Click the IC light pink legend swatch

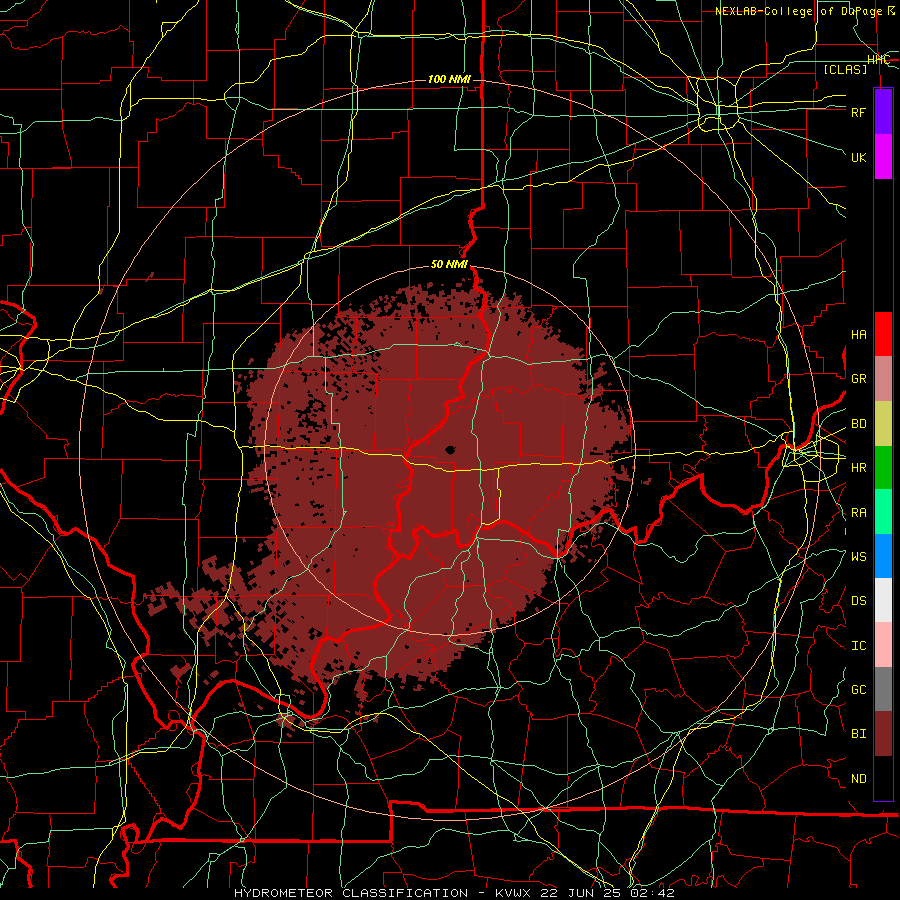(883, 645)
